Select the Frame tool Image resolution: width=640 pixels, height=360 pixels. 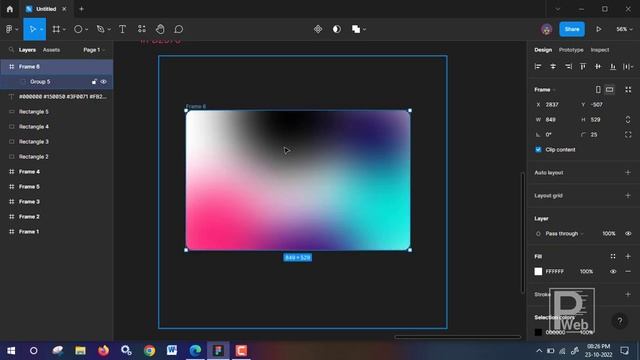point(56,29)
